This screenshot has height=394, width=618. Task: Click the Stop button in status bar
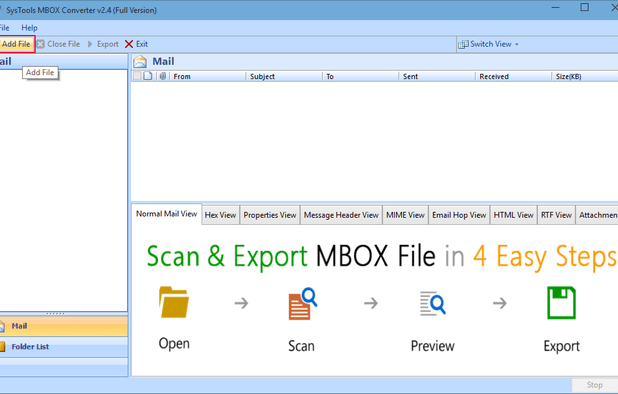[x=594, y=385]
